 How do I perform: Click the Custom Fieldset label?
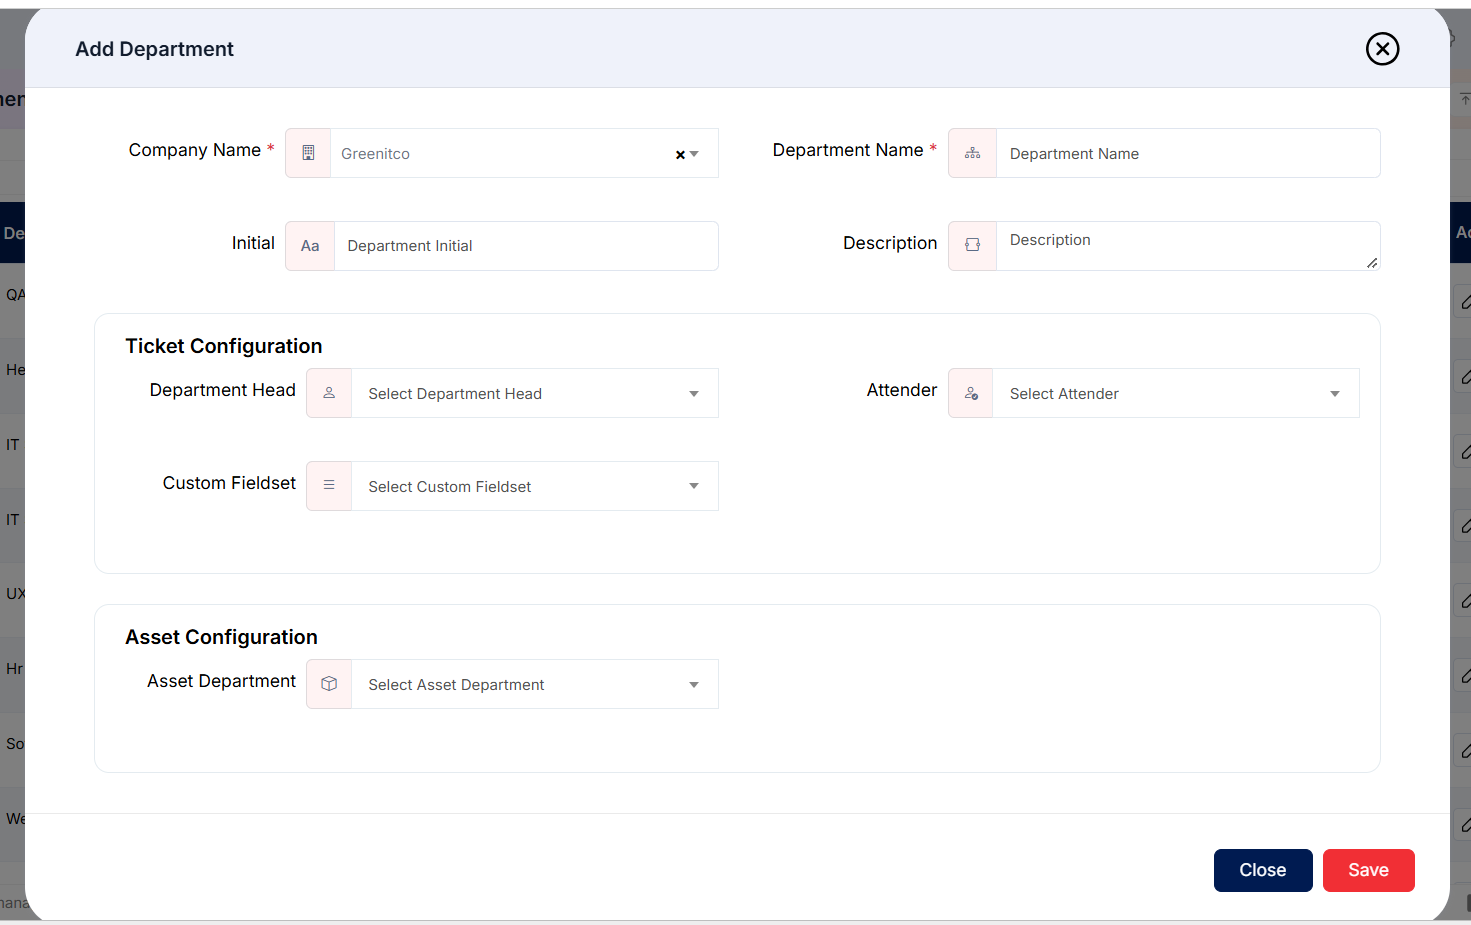click(229, 483)
